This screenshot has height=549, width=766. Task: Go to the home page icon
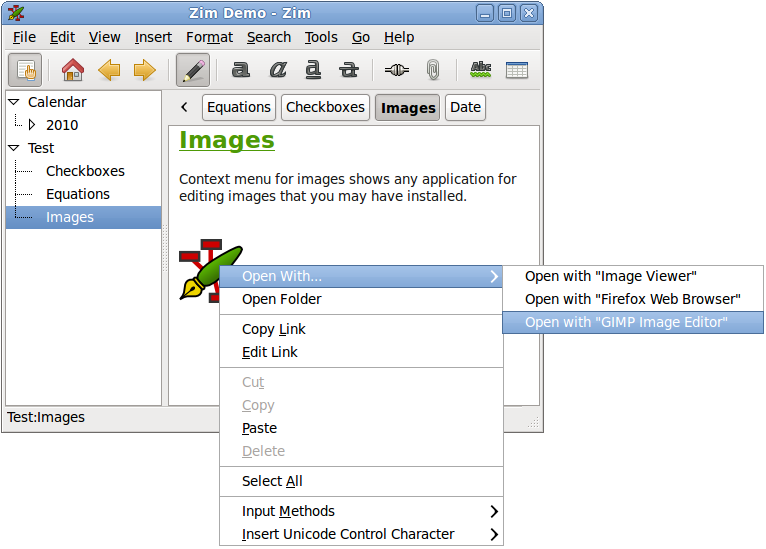72,70
